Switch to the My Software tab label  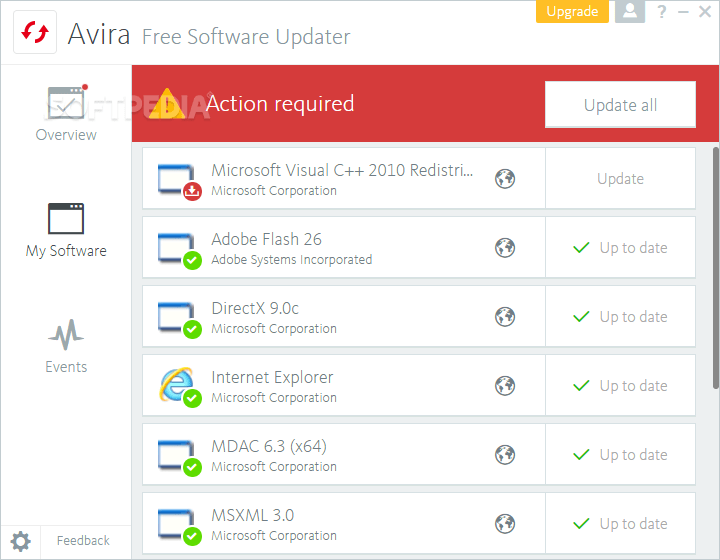click(66, 251)
